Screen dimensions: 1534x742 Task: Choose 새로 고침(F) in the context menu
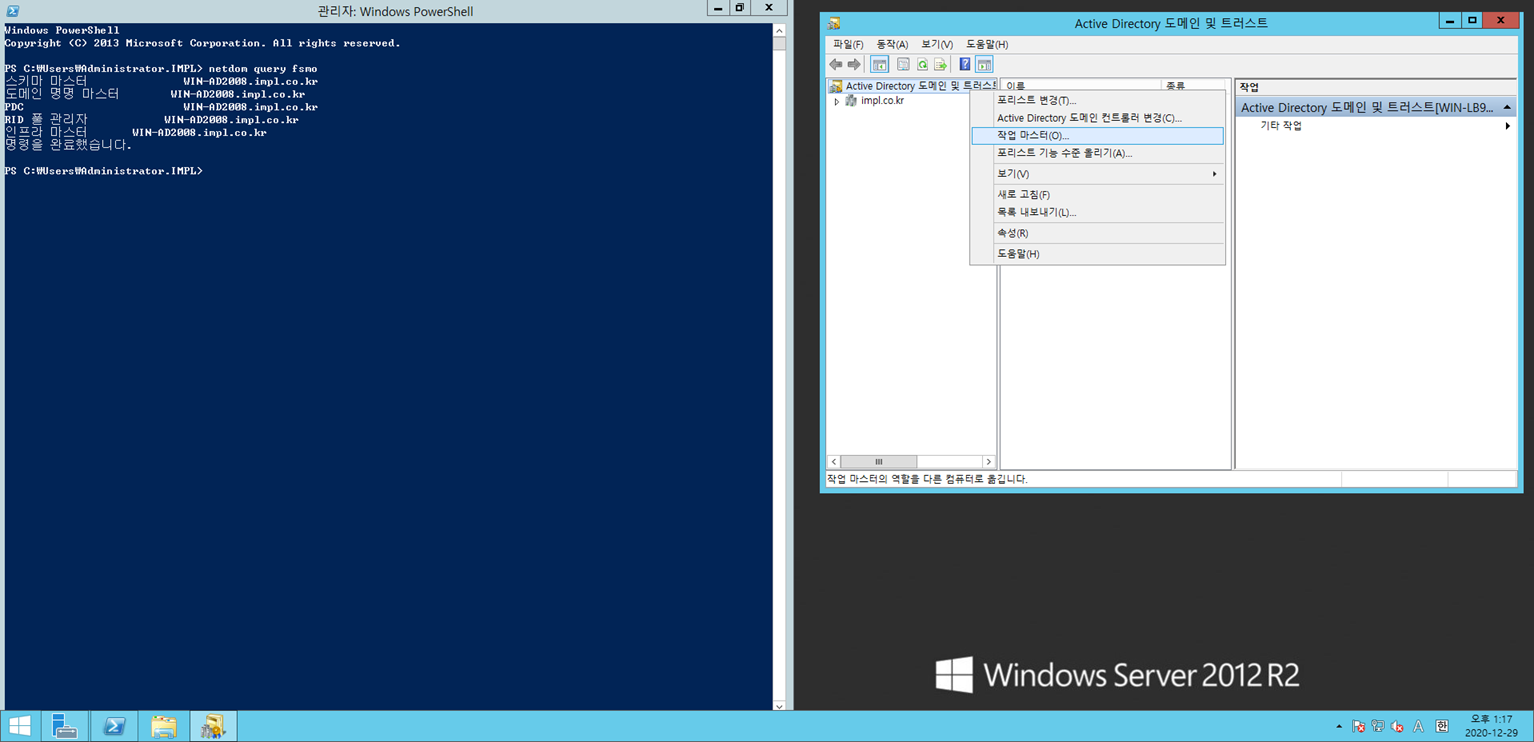pyautogui.click(x=1098, y=195)
